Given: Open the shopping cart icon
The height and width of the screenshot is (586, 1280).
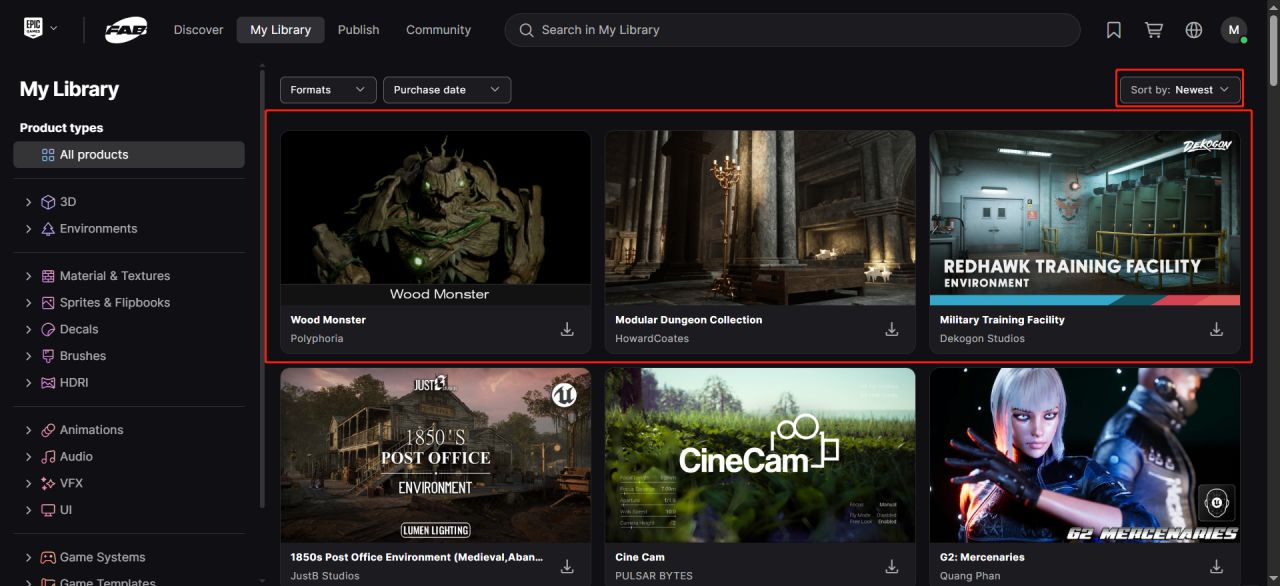Looking at the screenshot, I should click(1154, 30).
